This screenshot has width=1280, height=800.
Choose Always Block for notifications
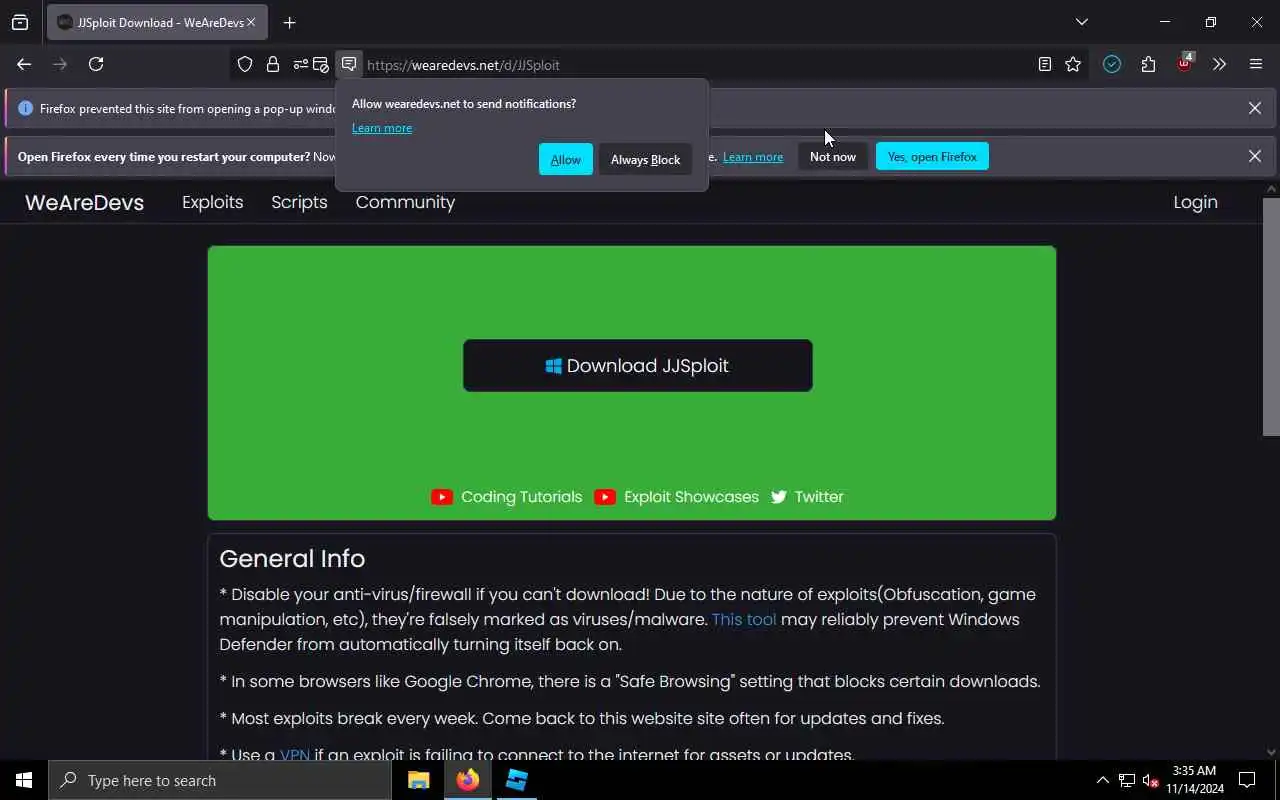(645, 159)
